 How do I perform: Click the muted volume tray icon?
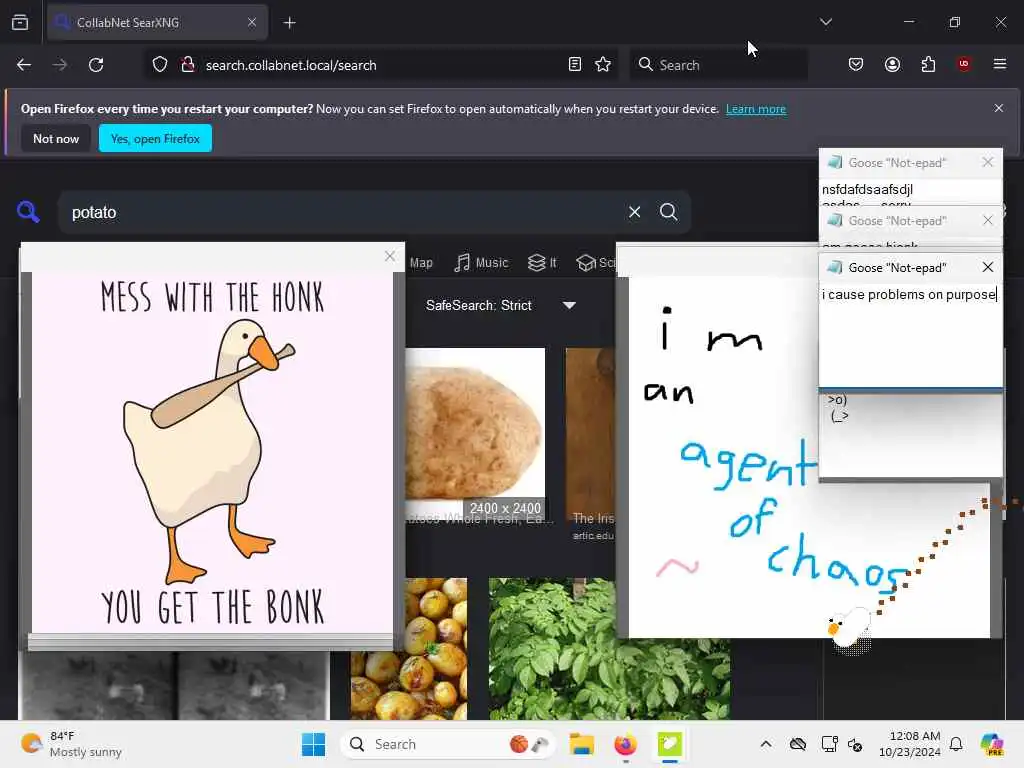click(x=855, y=744)
